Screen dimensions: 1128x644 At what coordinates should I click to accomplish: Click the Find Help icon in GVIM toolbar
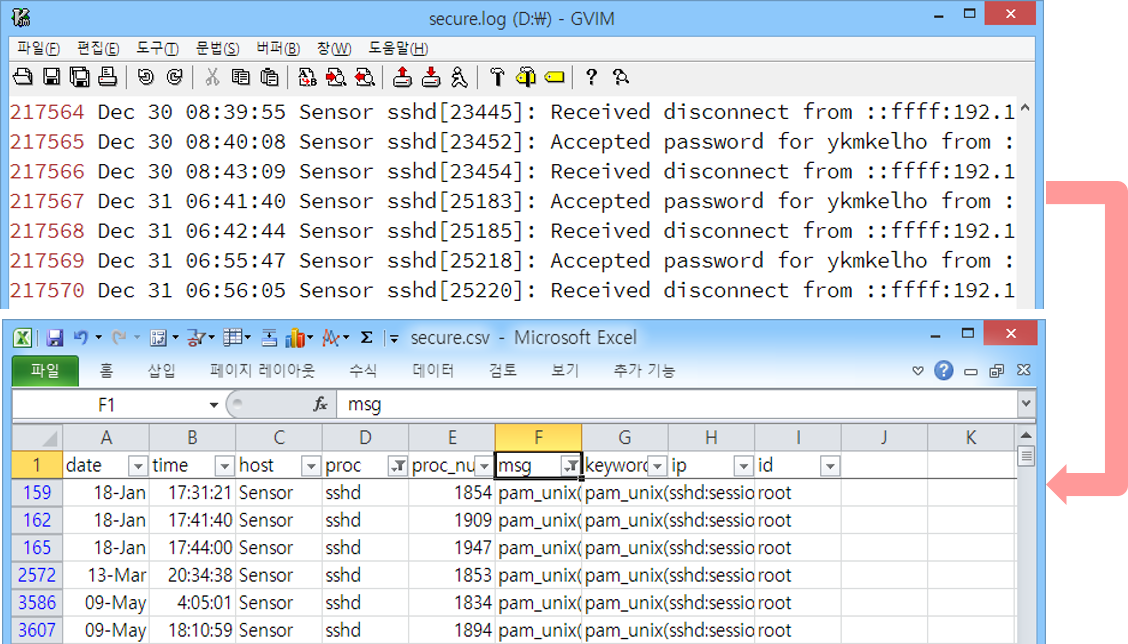(621, 77)
